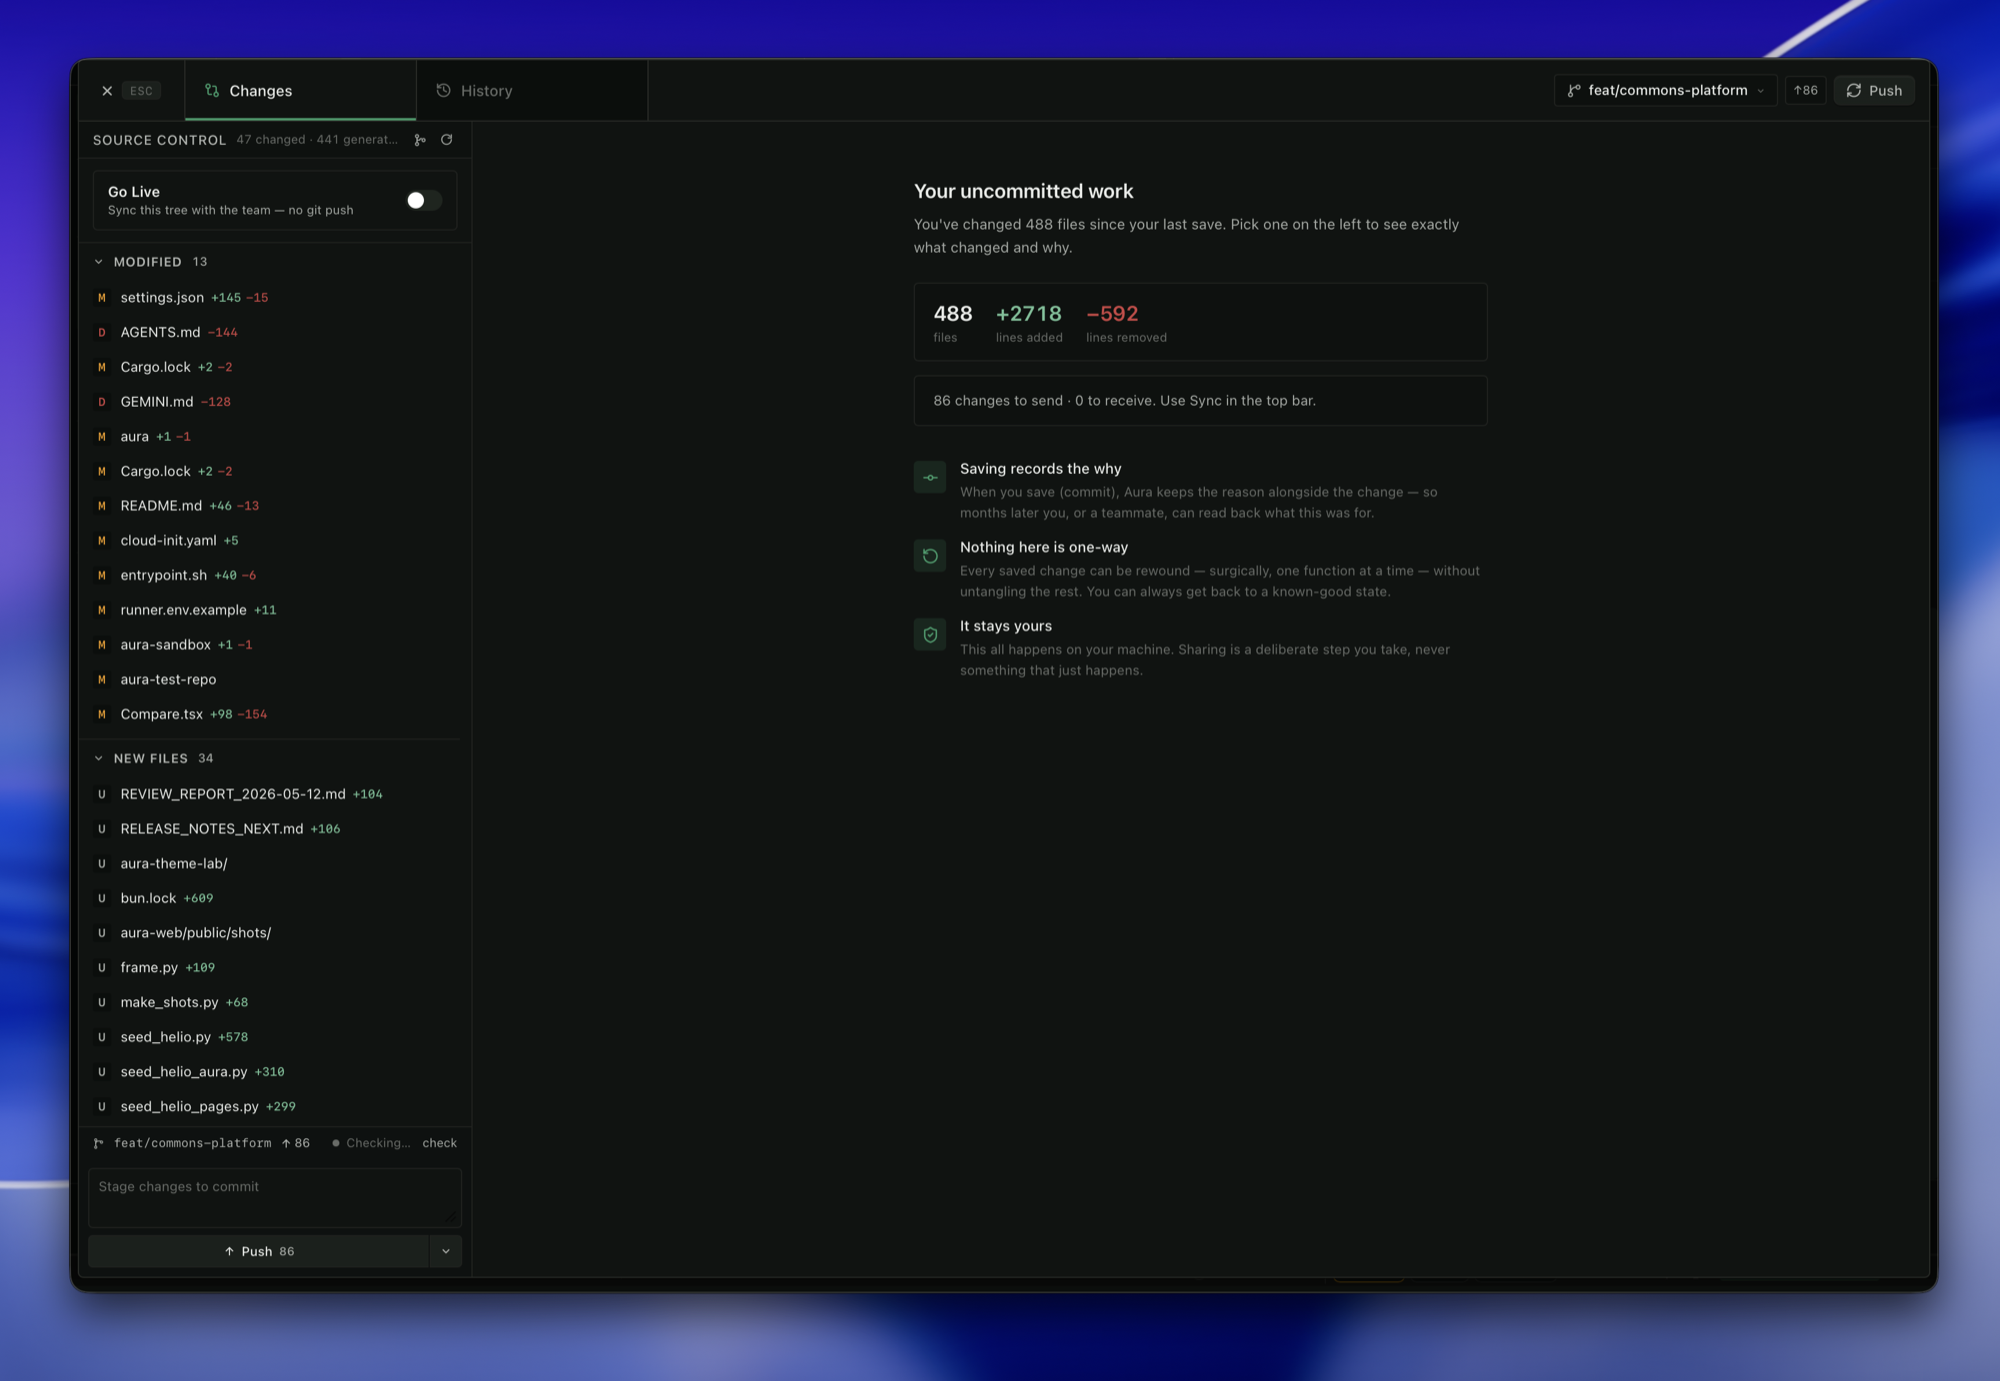Click the 86 changes to send notice

(1200, 401)
